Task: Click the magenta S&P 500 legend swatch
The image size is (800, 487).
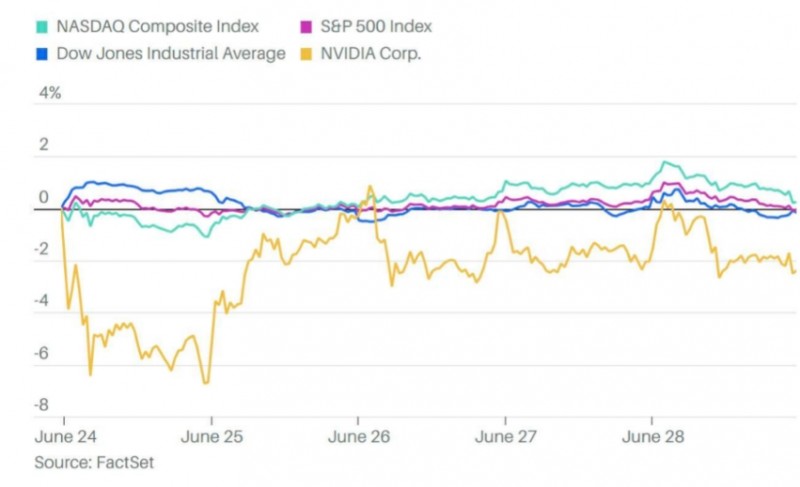Action: pos(308,27)
